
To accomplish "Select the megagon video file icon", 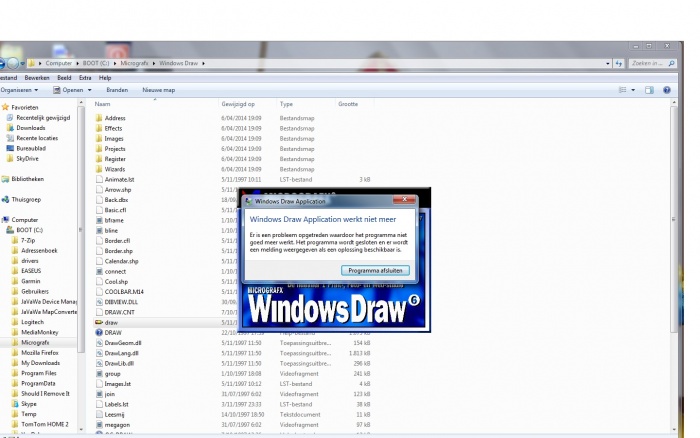I will point(99,425).
